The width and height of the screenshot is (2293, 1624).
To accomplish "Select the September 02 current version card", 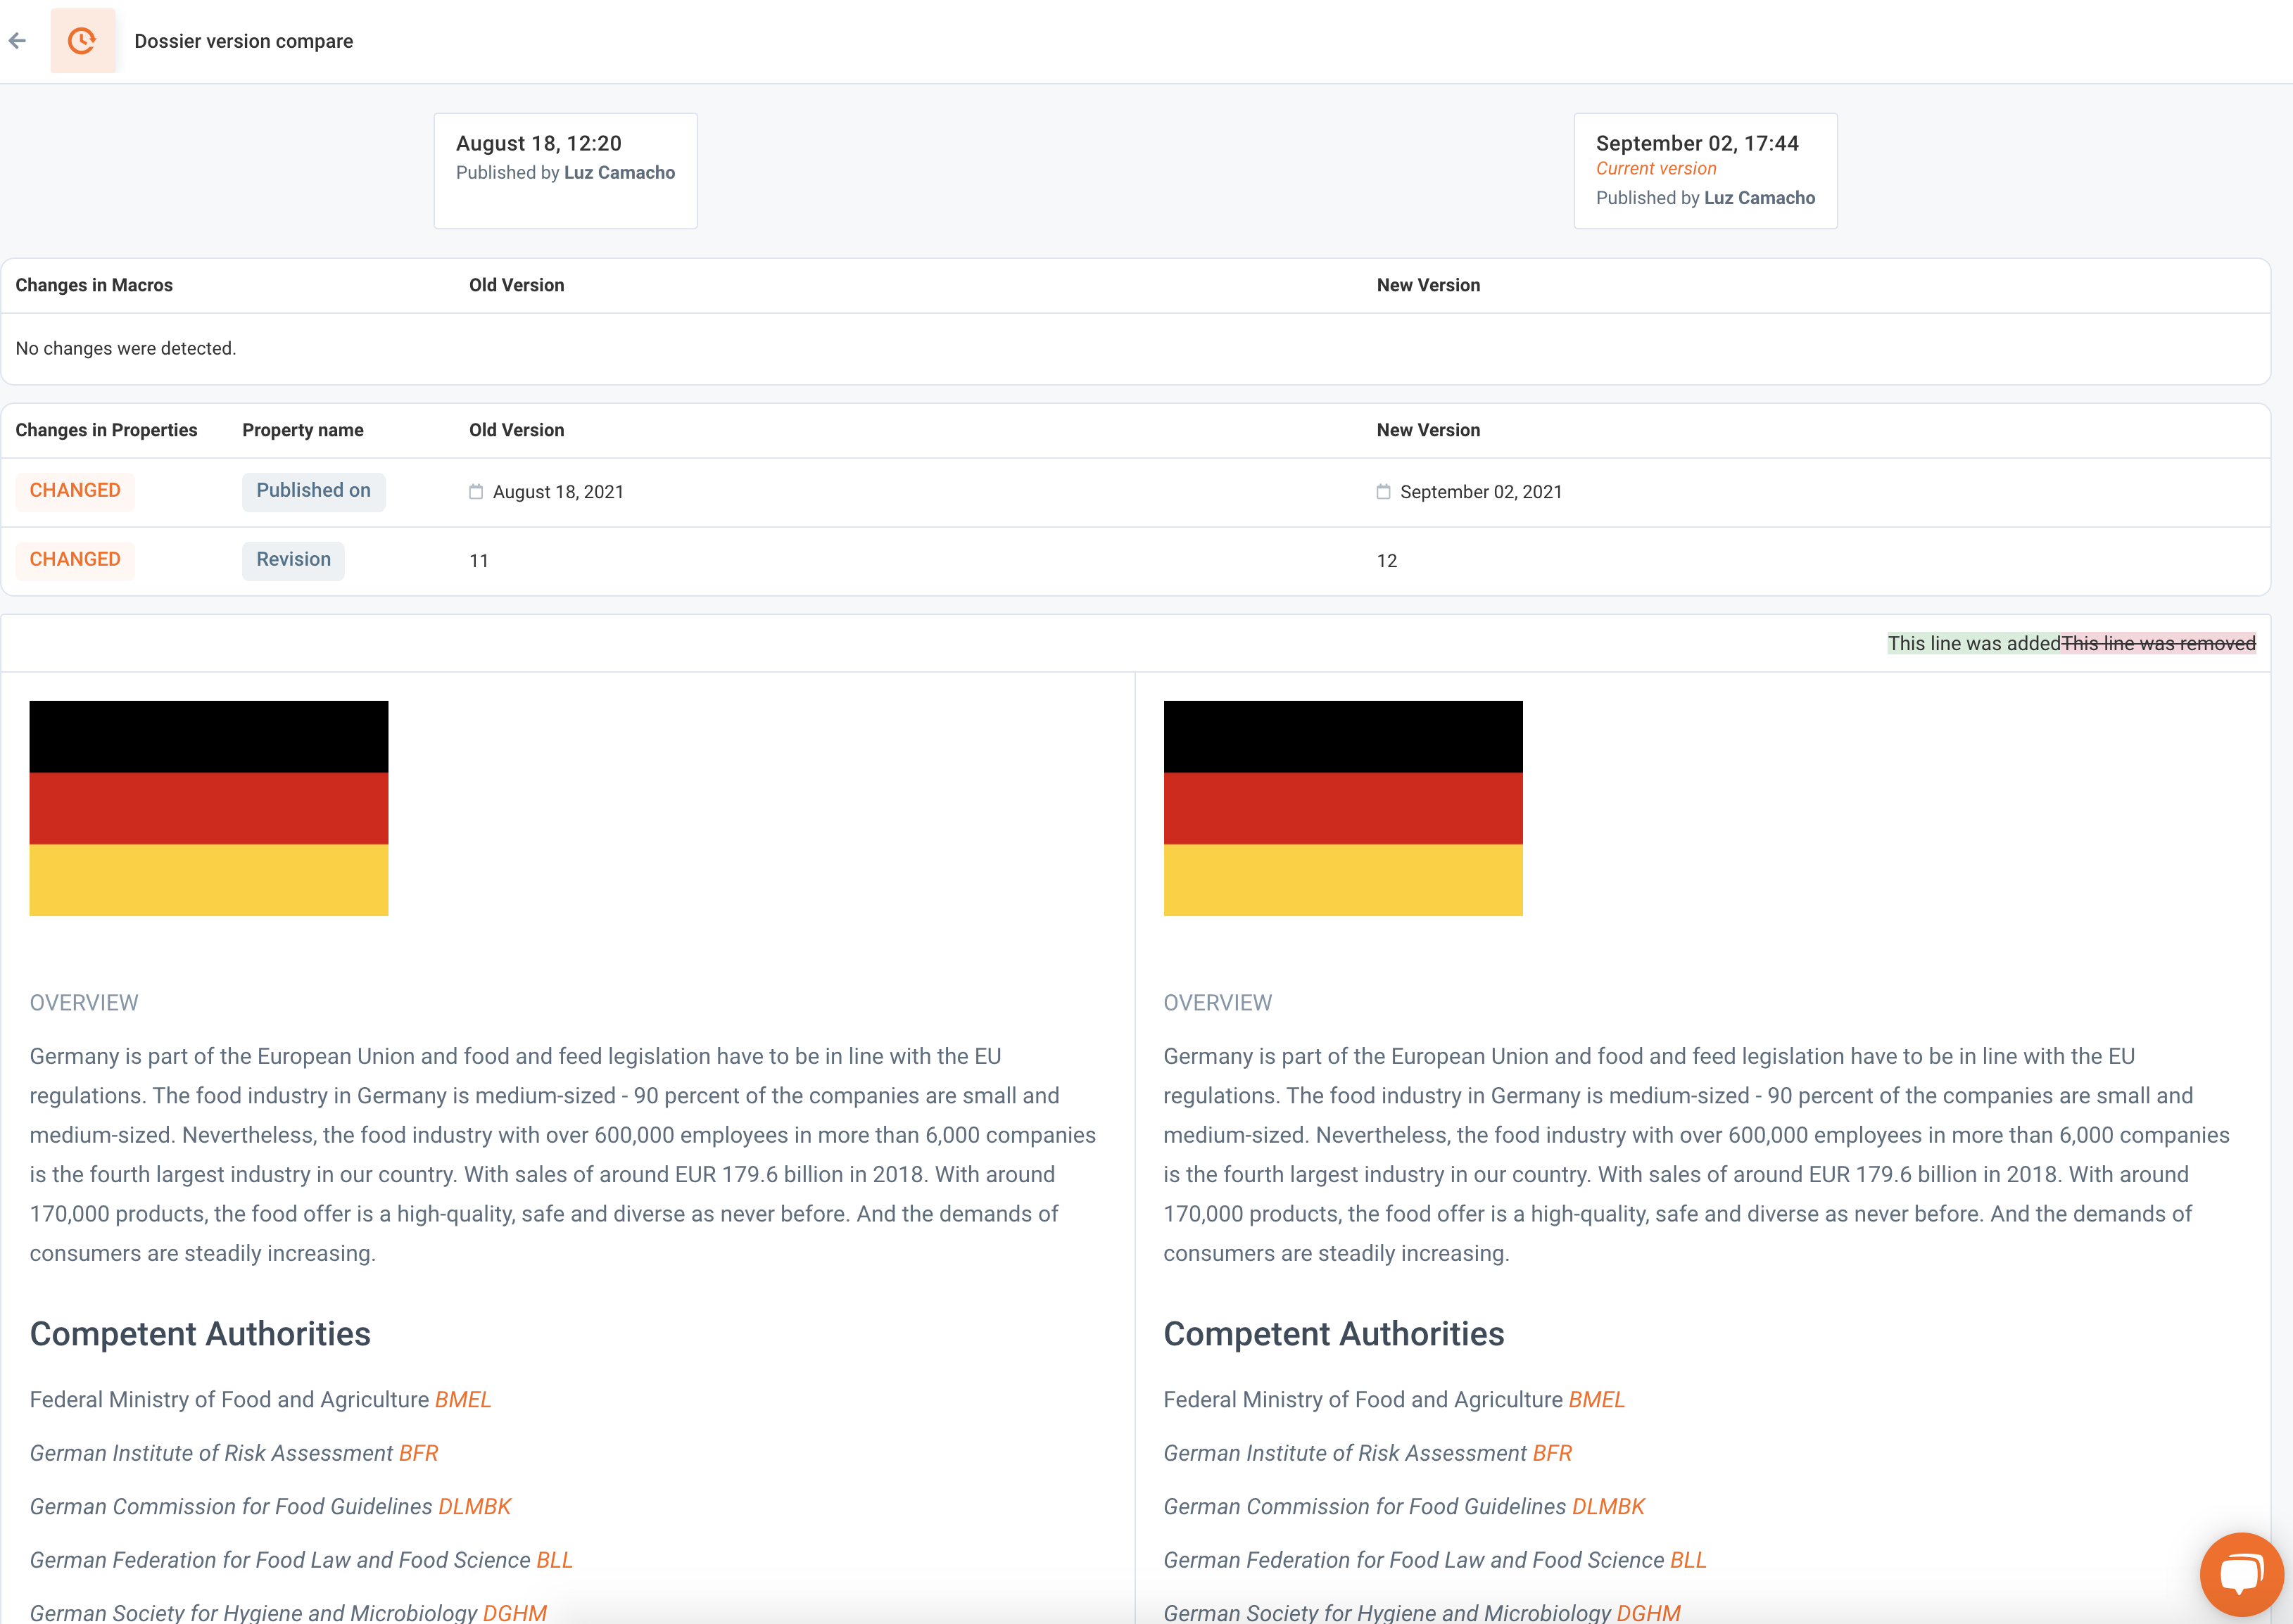I will click(1704, 170).
